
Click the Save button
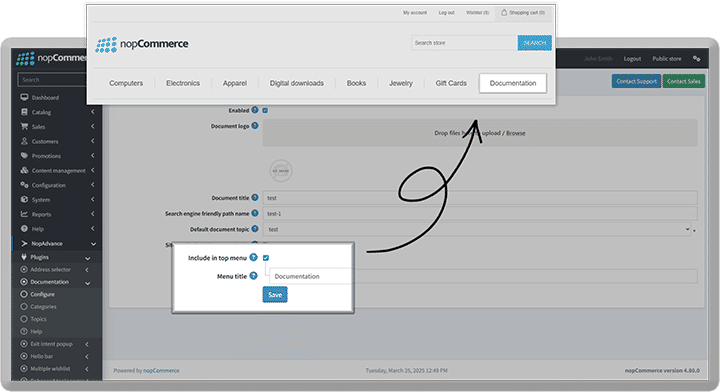(x=275, y=295)
